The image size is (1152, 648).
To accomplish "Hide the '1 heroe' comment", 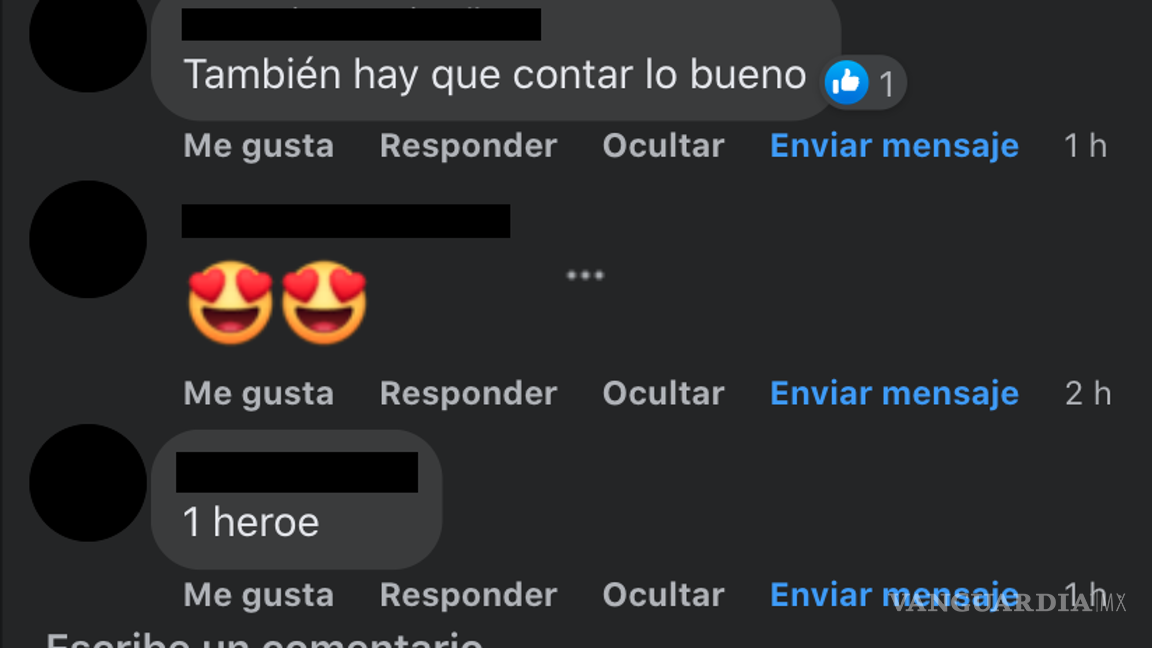I will pyautogui.click(x=663, y=594).
